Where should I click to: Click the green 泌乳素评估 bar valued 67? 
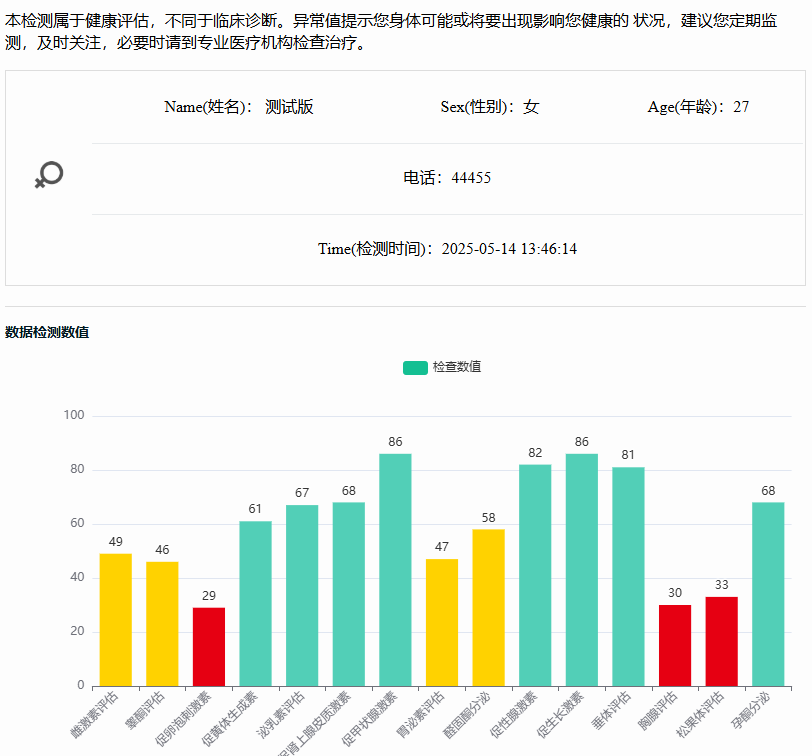(x=302, y=595)
